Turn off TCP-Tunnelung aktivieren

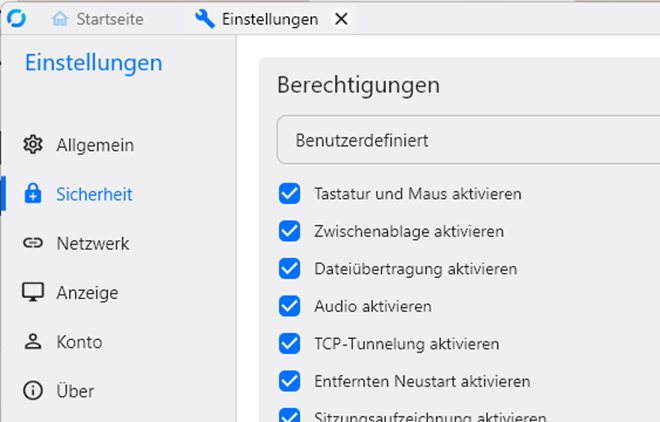[x=290, y=344]
